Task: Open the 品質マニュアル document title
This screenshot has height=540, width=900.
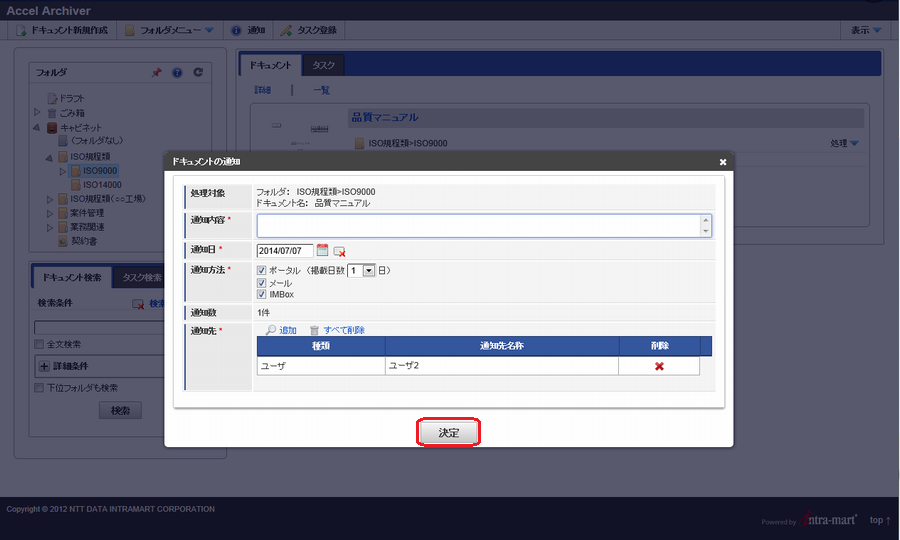Action: pos(385,118)
